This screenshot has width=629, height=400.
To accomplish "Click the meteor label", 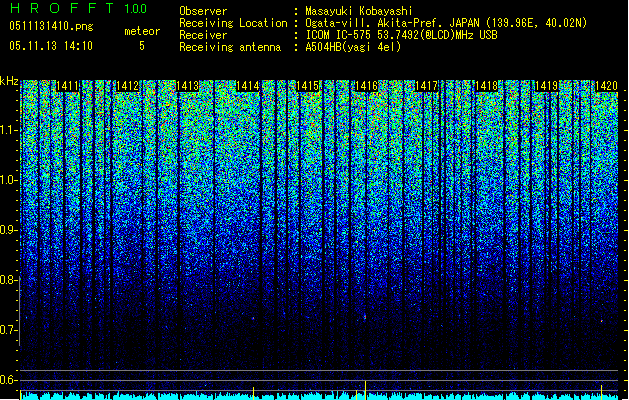I will (x=142, y=31).
